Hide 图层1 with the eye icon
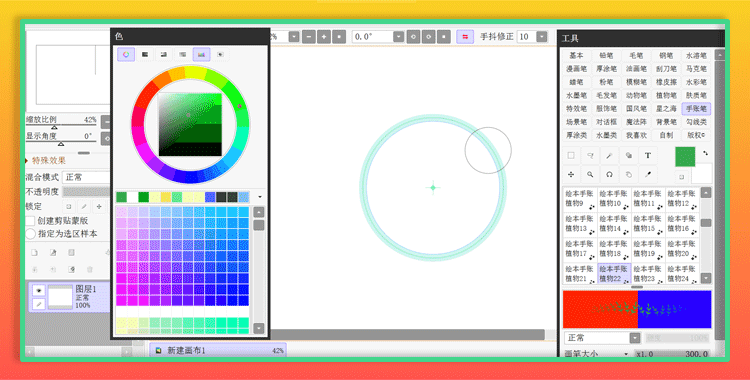Viewport: 750px width, 380px height. click(x=39, y=290)
